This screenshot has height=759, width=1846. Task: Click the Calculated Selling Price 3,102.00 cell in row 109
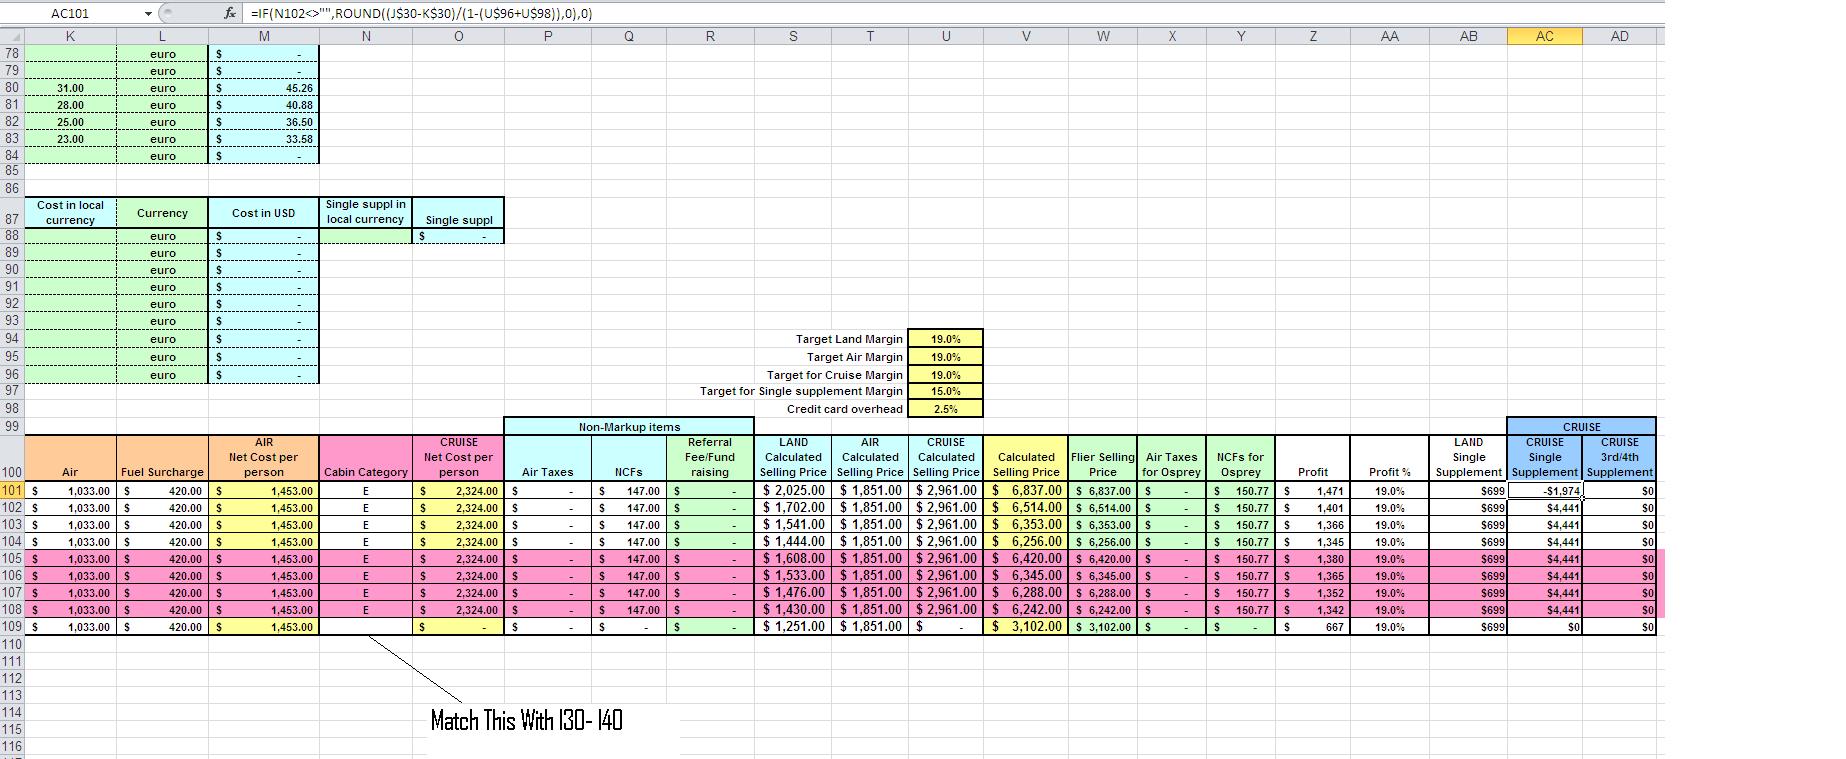point(1026,627)
